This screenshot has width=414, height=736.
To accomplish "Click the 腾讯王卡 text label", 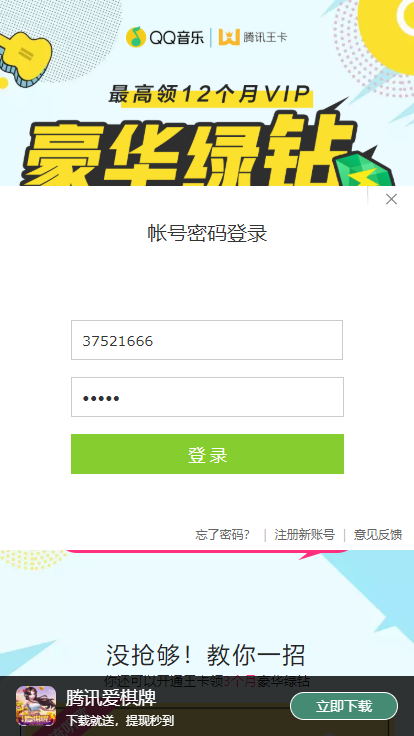I will (265, 38).
